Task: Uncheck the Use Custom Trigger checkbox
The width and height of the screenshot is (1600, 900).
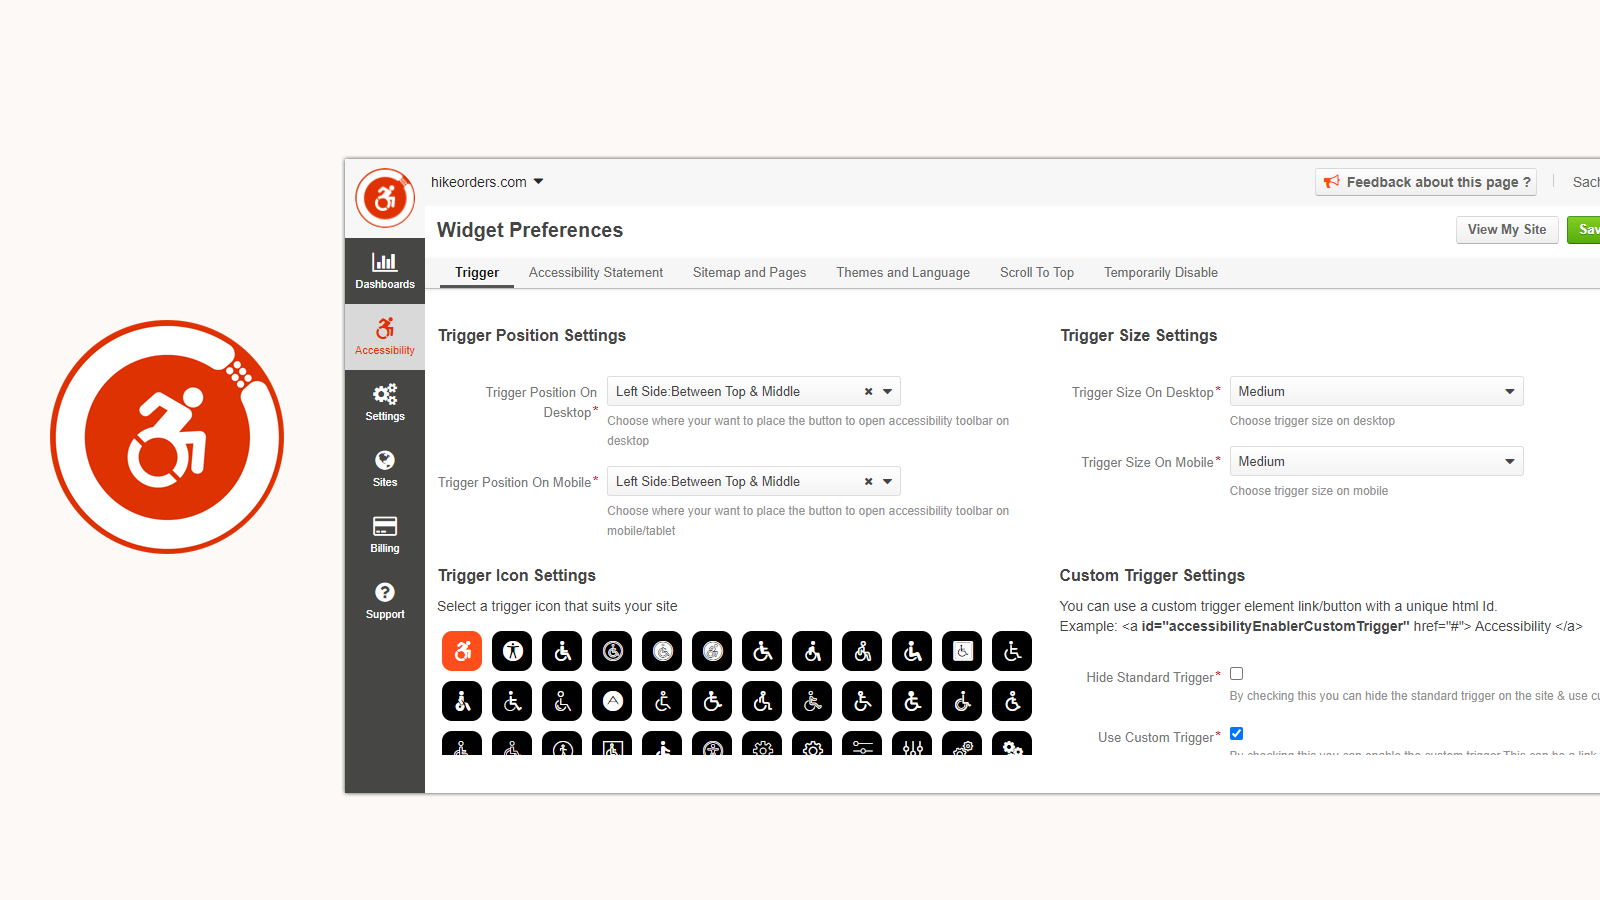Action: [x=1237, y=734]
